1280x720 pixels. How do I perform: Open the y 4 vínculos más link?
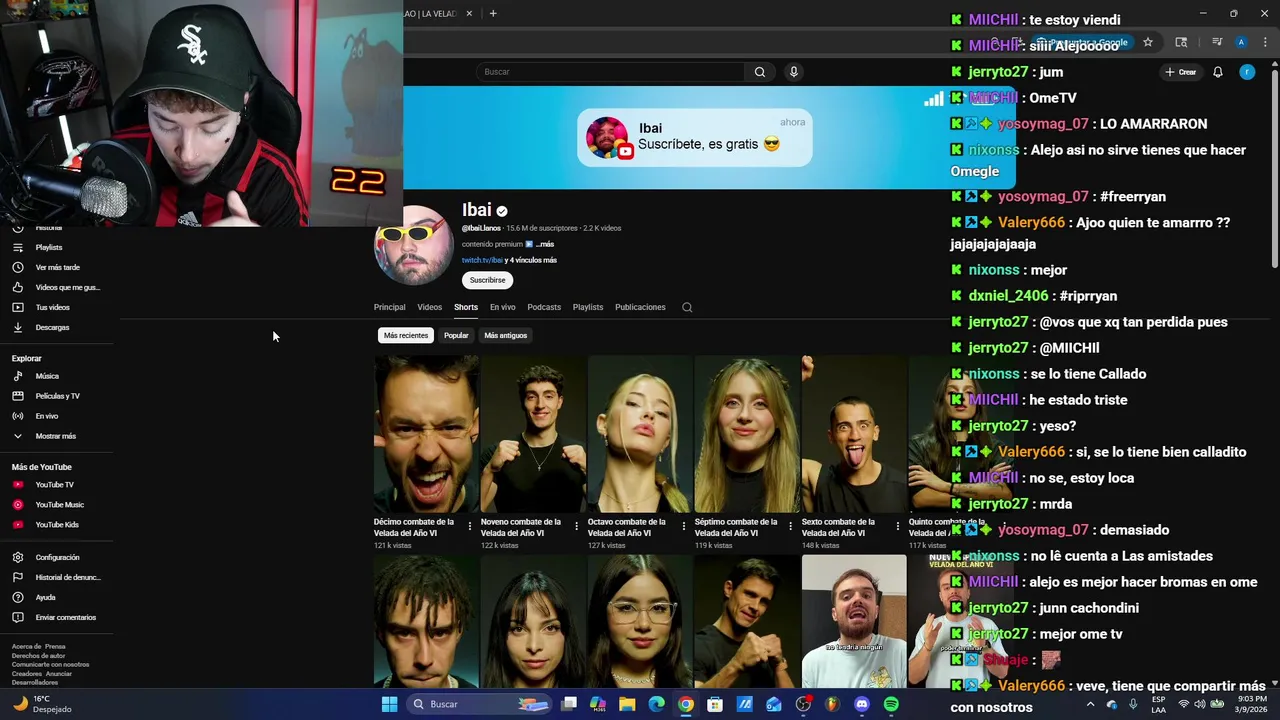click(x=531, y=260)
